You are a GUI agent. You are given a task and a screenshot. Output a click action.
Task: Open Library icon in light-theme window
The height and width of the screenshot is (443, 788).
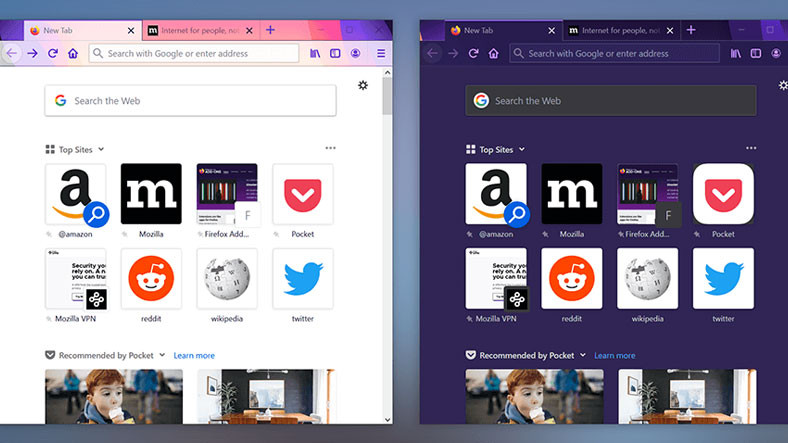(x=315, y=53)
